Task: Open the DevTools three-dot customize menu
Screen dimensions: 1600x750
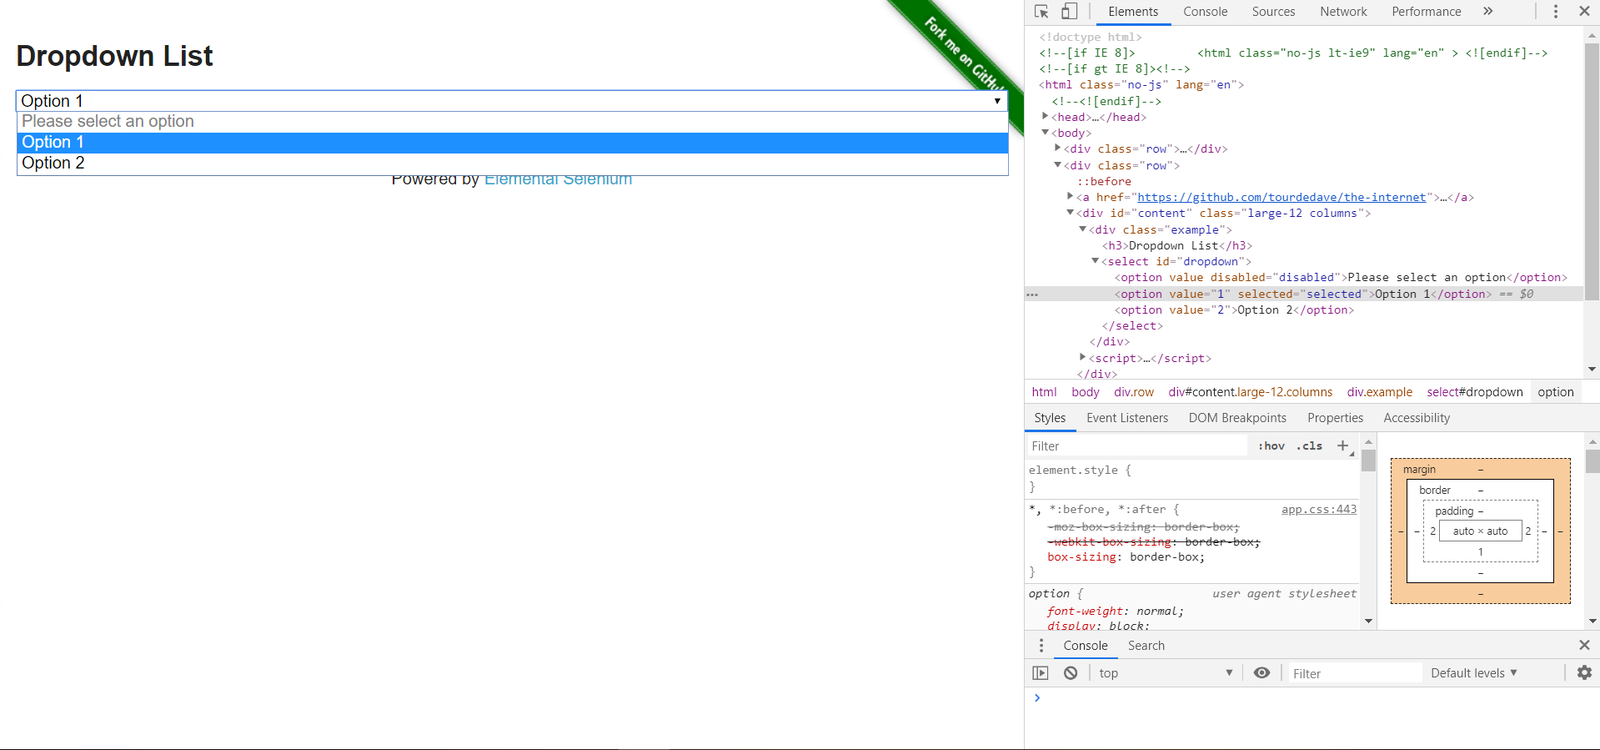Action: point(1555,12)
